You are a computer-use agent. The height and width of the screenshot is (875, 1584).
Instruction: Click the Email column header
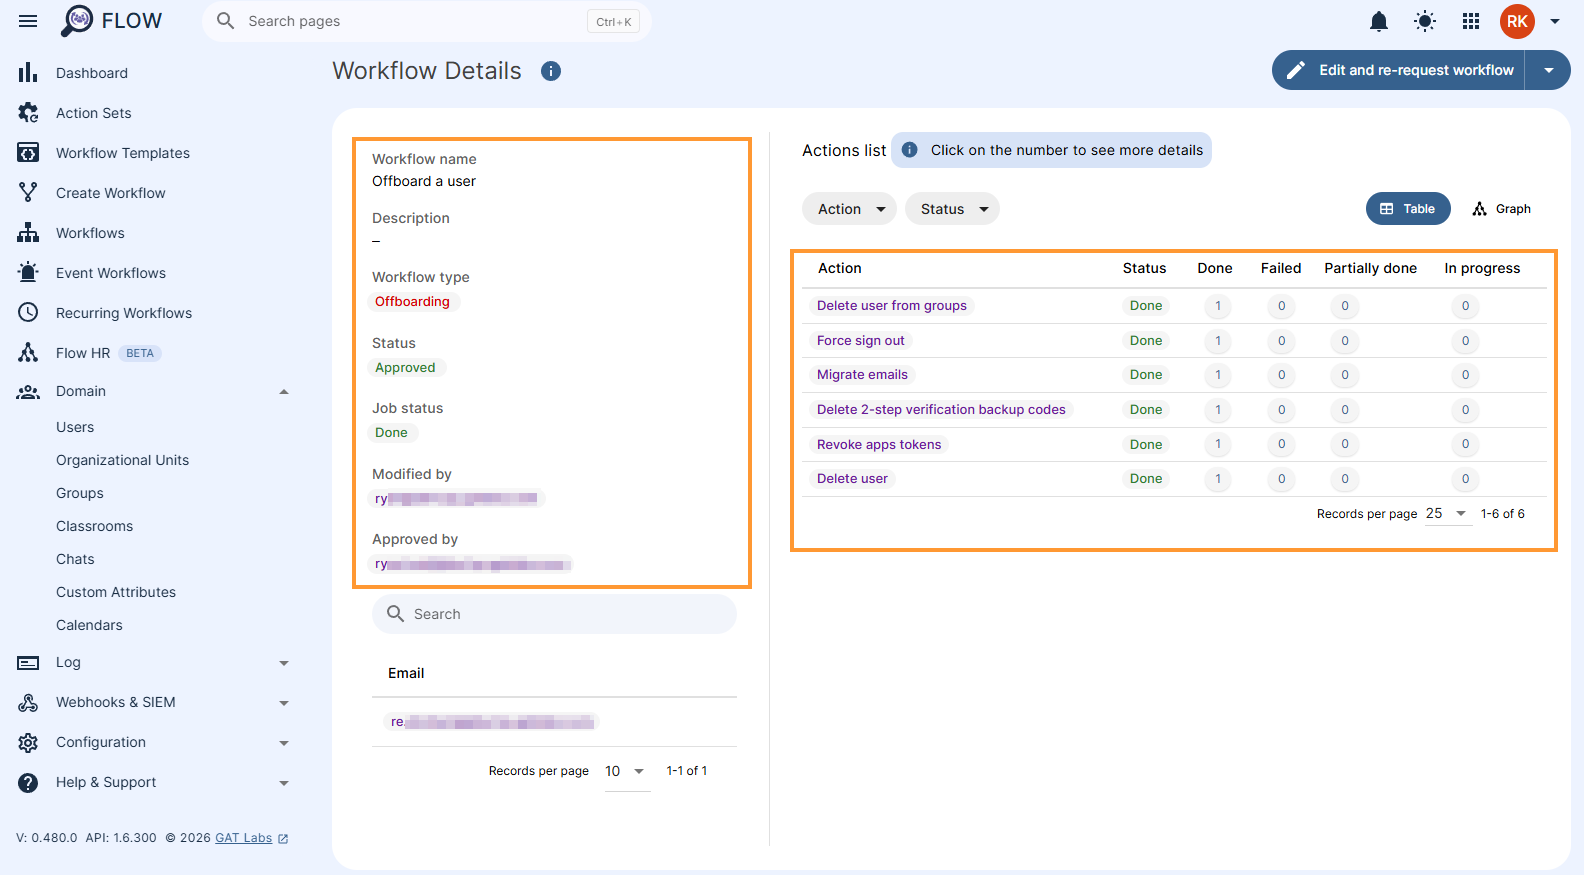(x=406, y=673)
